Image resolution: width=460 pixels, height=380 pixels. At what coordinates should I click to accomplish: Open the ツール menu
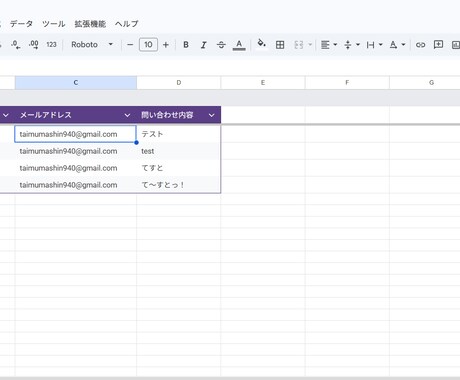(x=53, y=24)
